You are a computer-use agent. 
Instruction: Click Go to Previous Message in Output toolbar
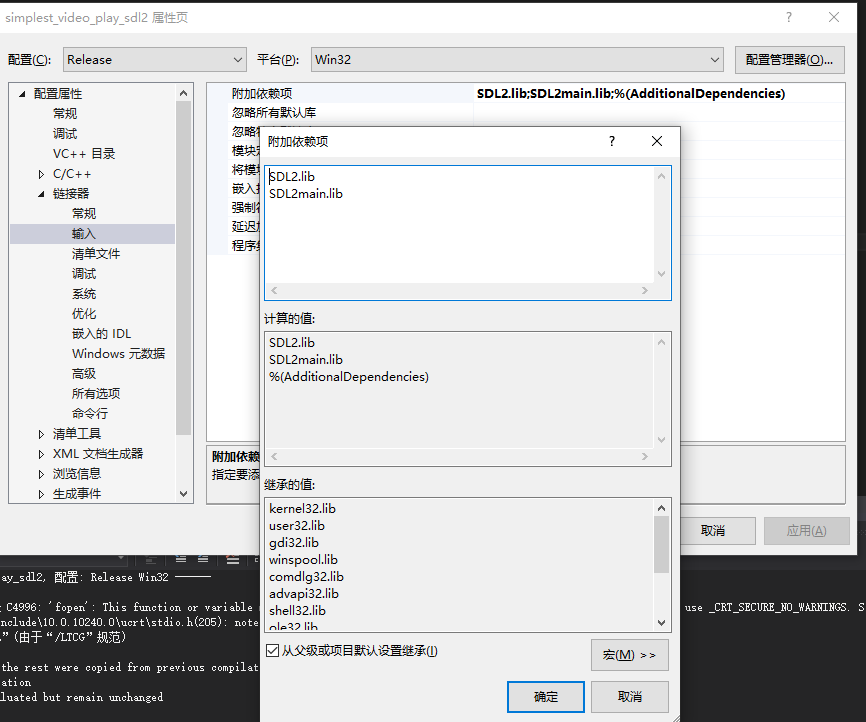point(180,560)
